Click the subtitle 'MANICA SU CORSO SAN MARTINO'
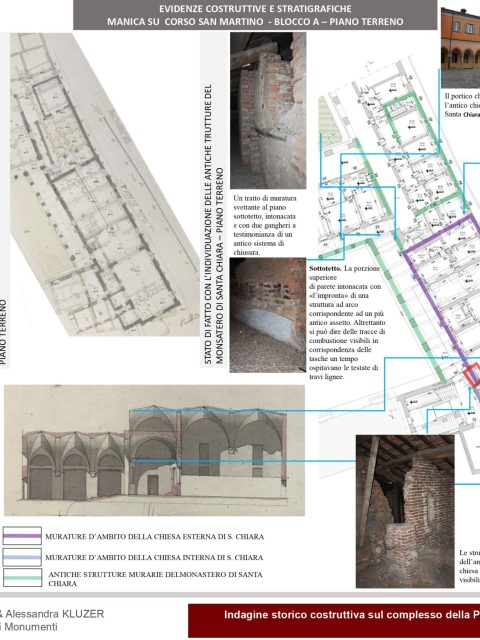Screen dimensions: 480x640 [185, 22]
